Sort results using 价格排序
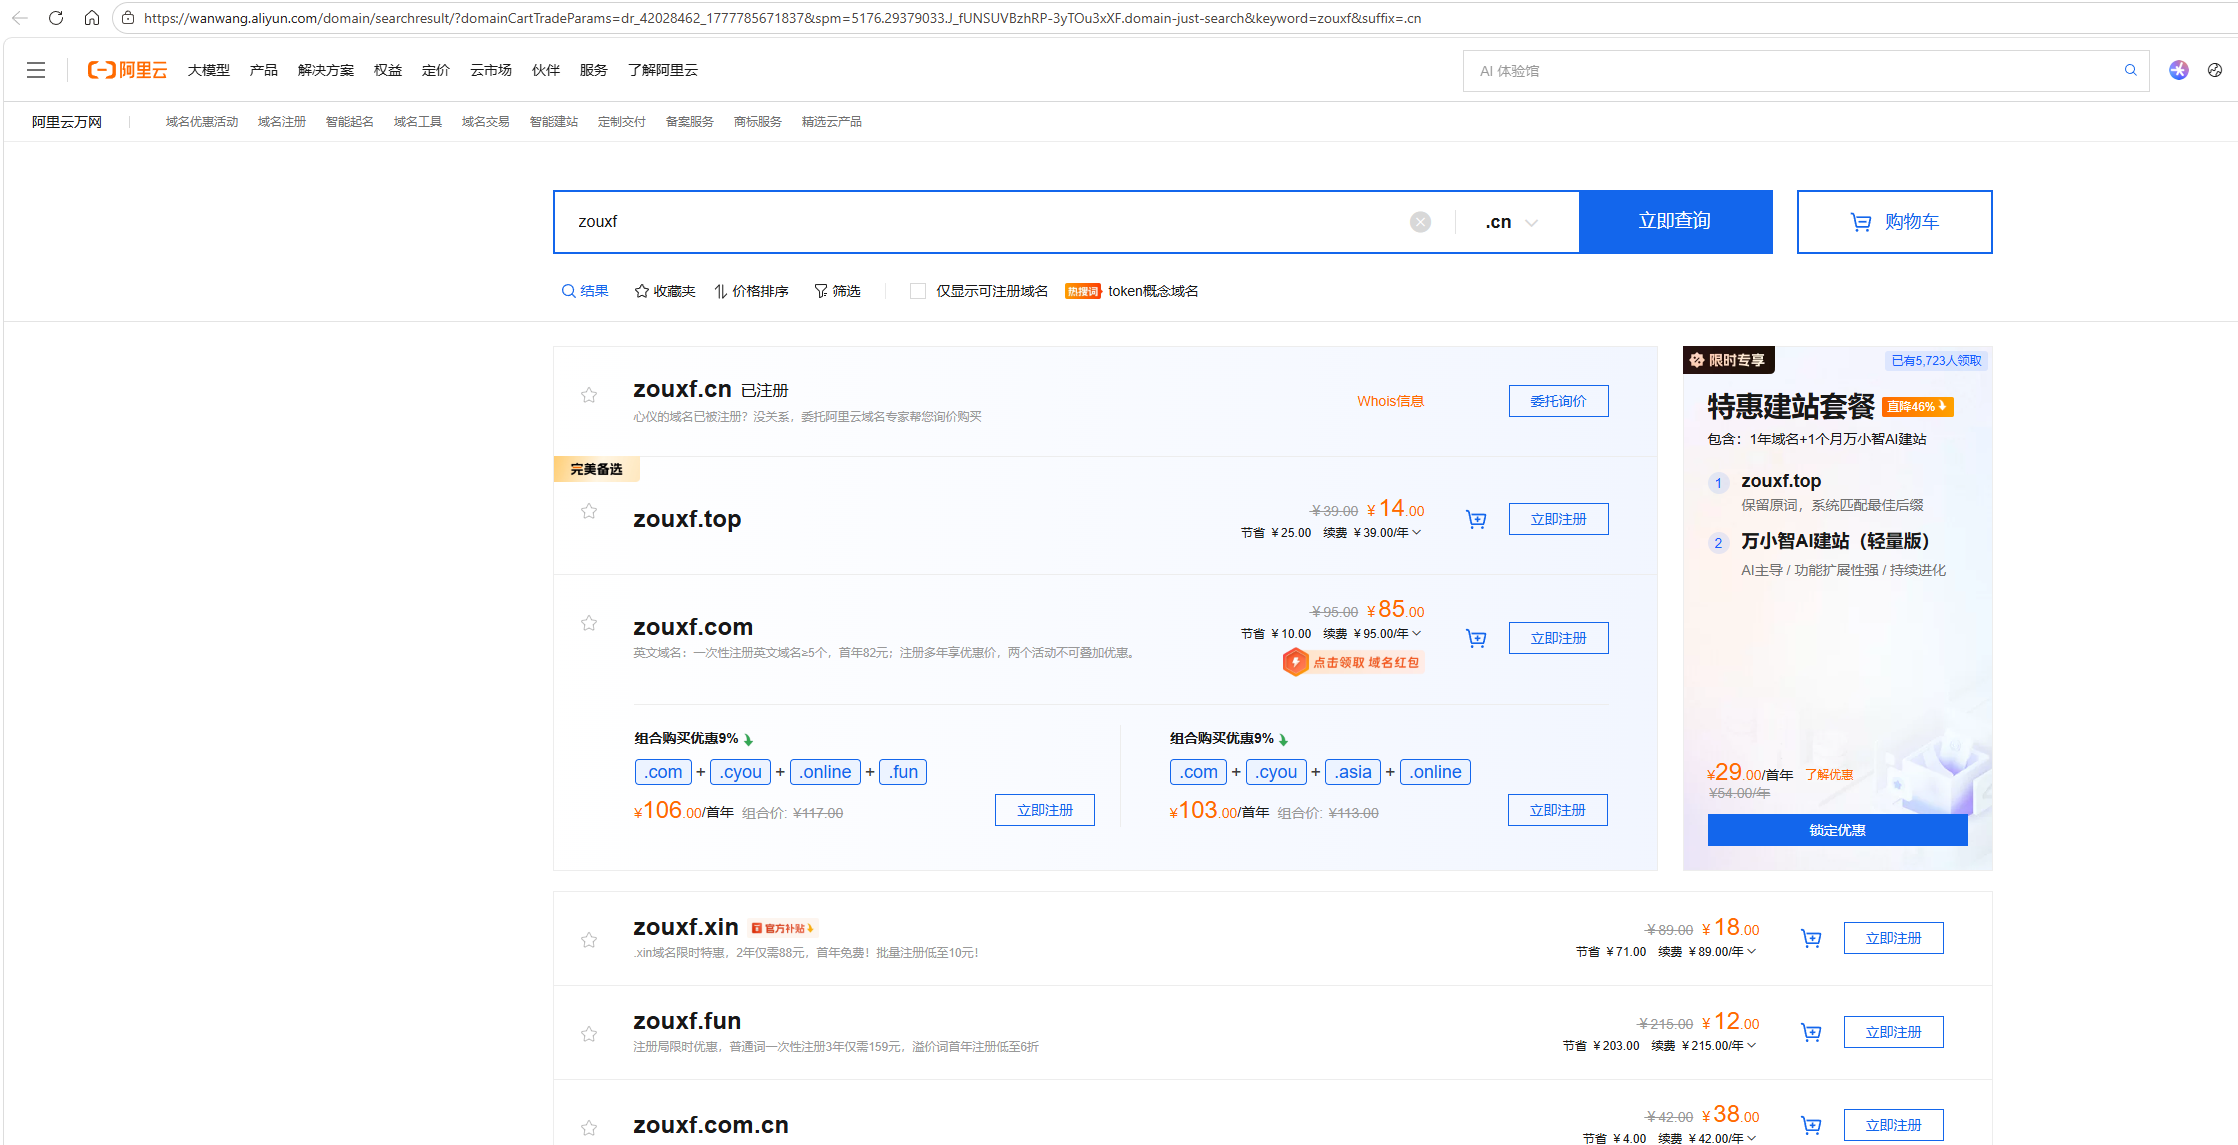The width and height of the screenshot is (2238, 1145). (x=751, y=291)
